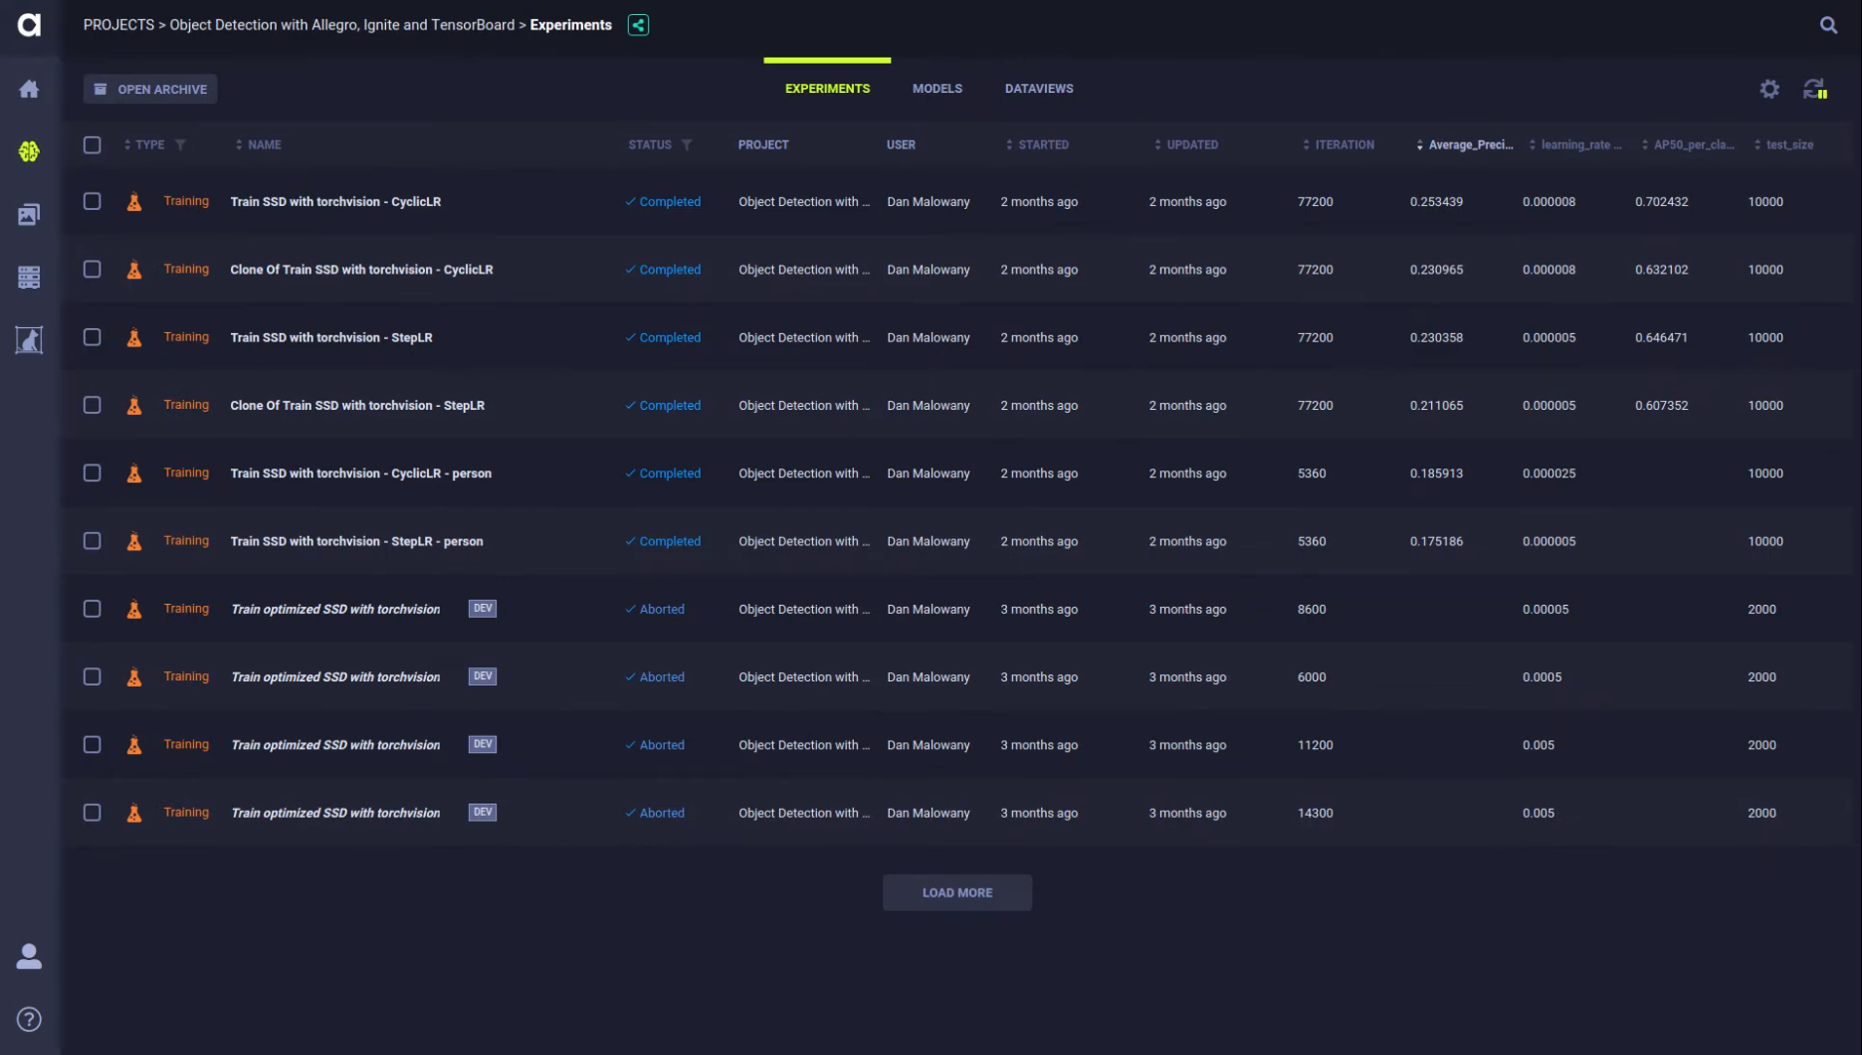
Task: Open Object Detection project breadcrumb link
Action: coord(342,25)
